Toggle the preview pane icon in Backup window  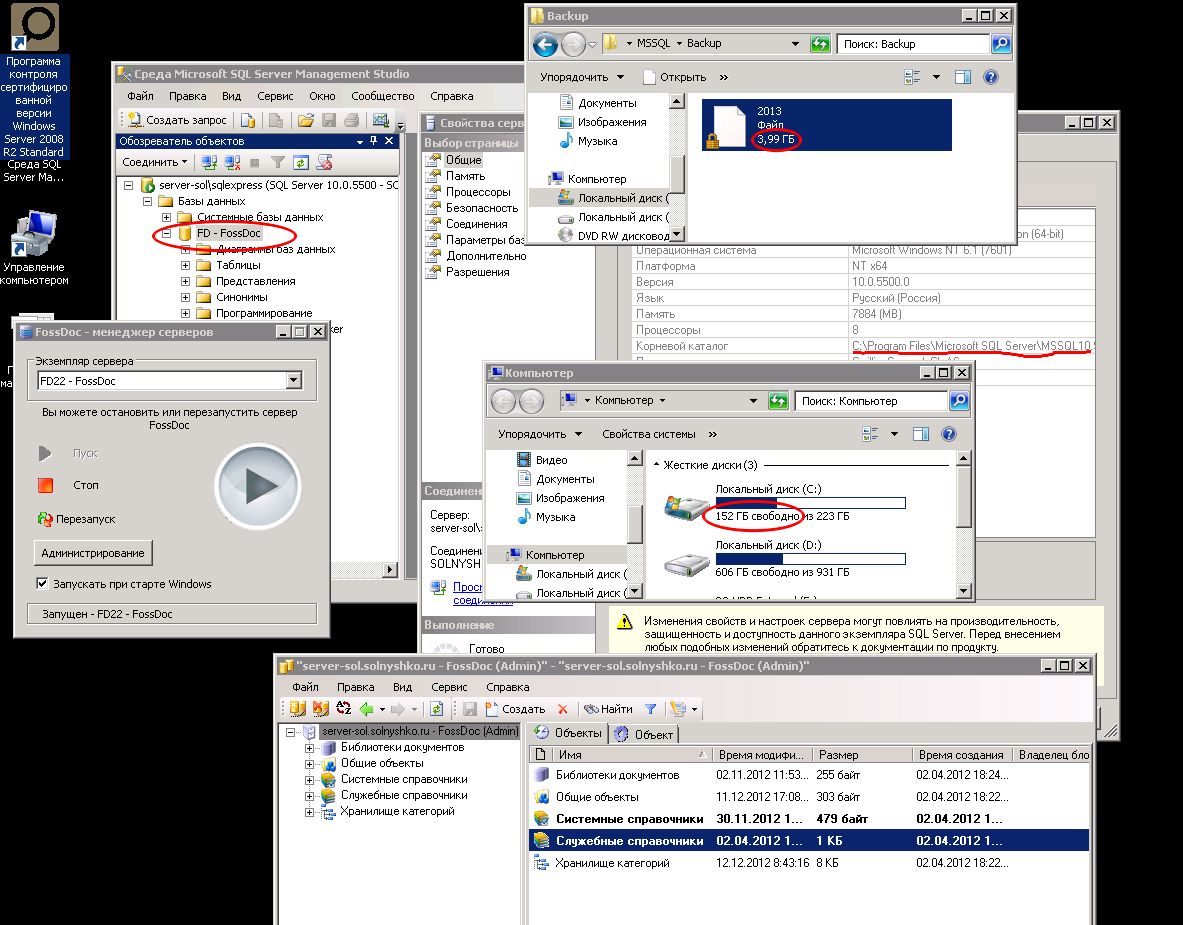click(963, 77)
